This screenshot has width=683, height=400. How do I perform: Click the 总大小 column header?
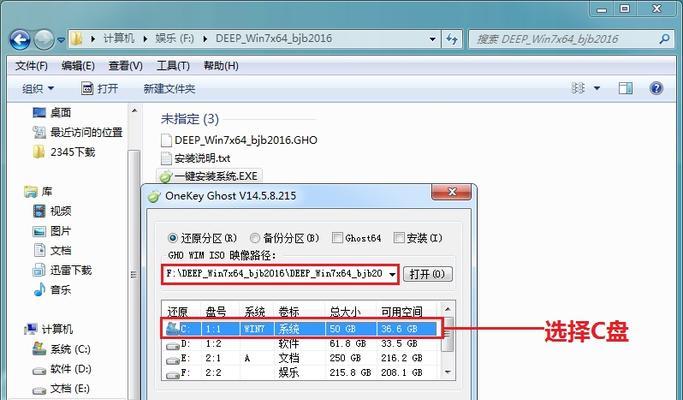point(345,311)
